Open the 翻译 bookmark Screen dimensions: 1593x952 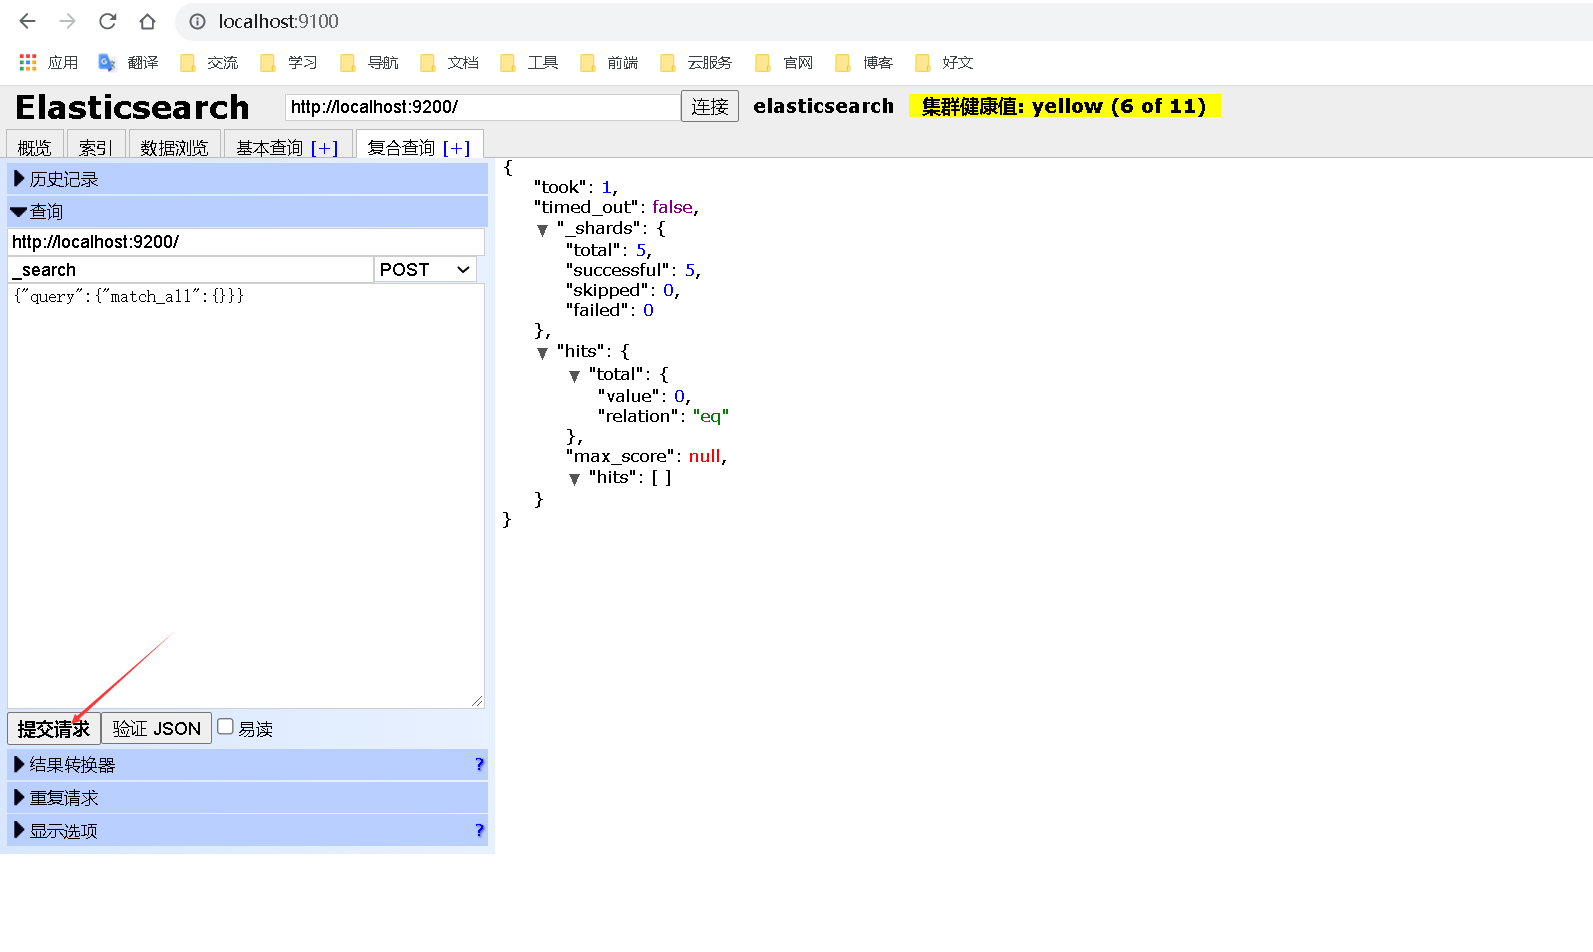tap(128, 62)
